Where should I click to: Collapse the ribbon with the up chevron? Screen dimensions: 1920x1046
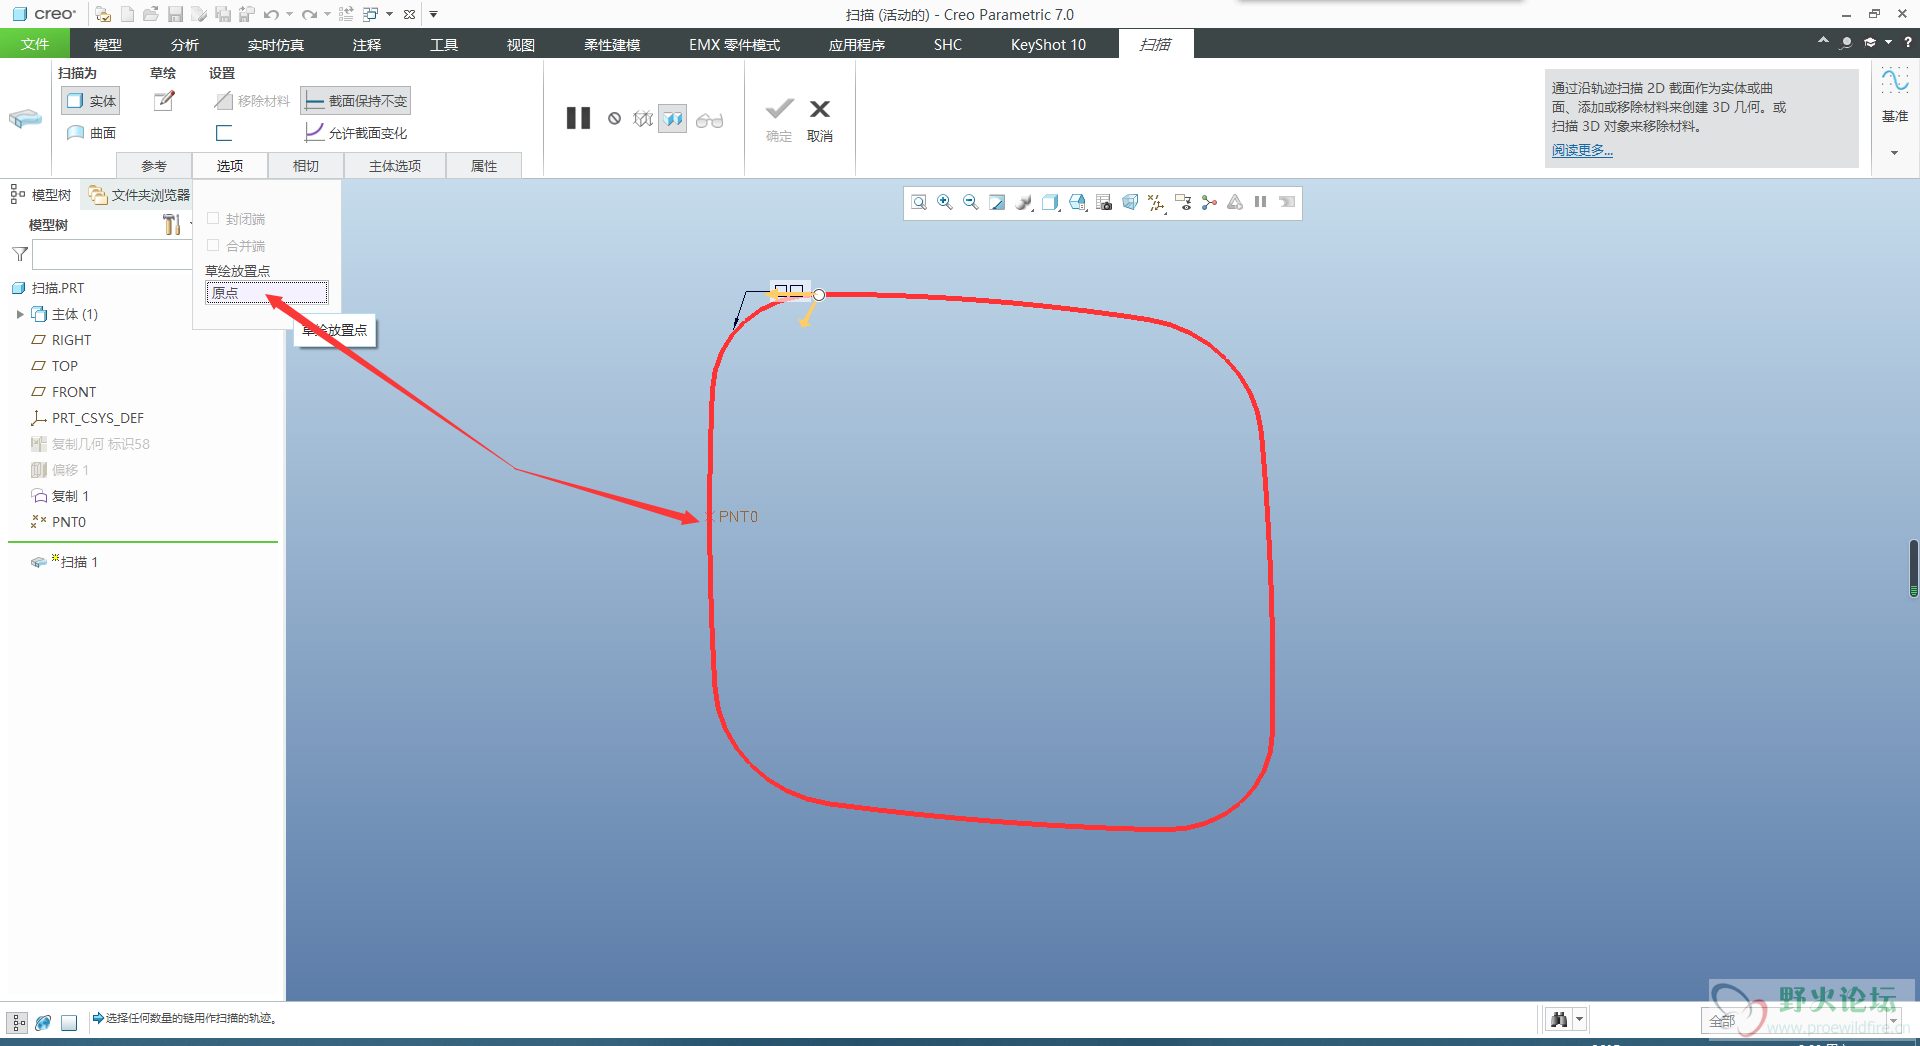point(1823,41)
